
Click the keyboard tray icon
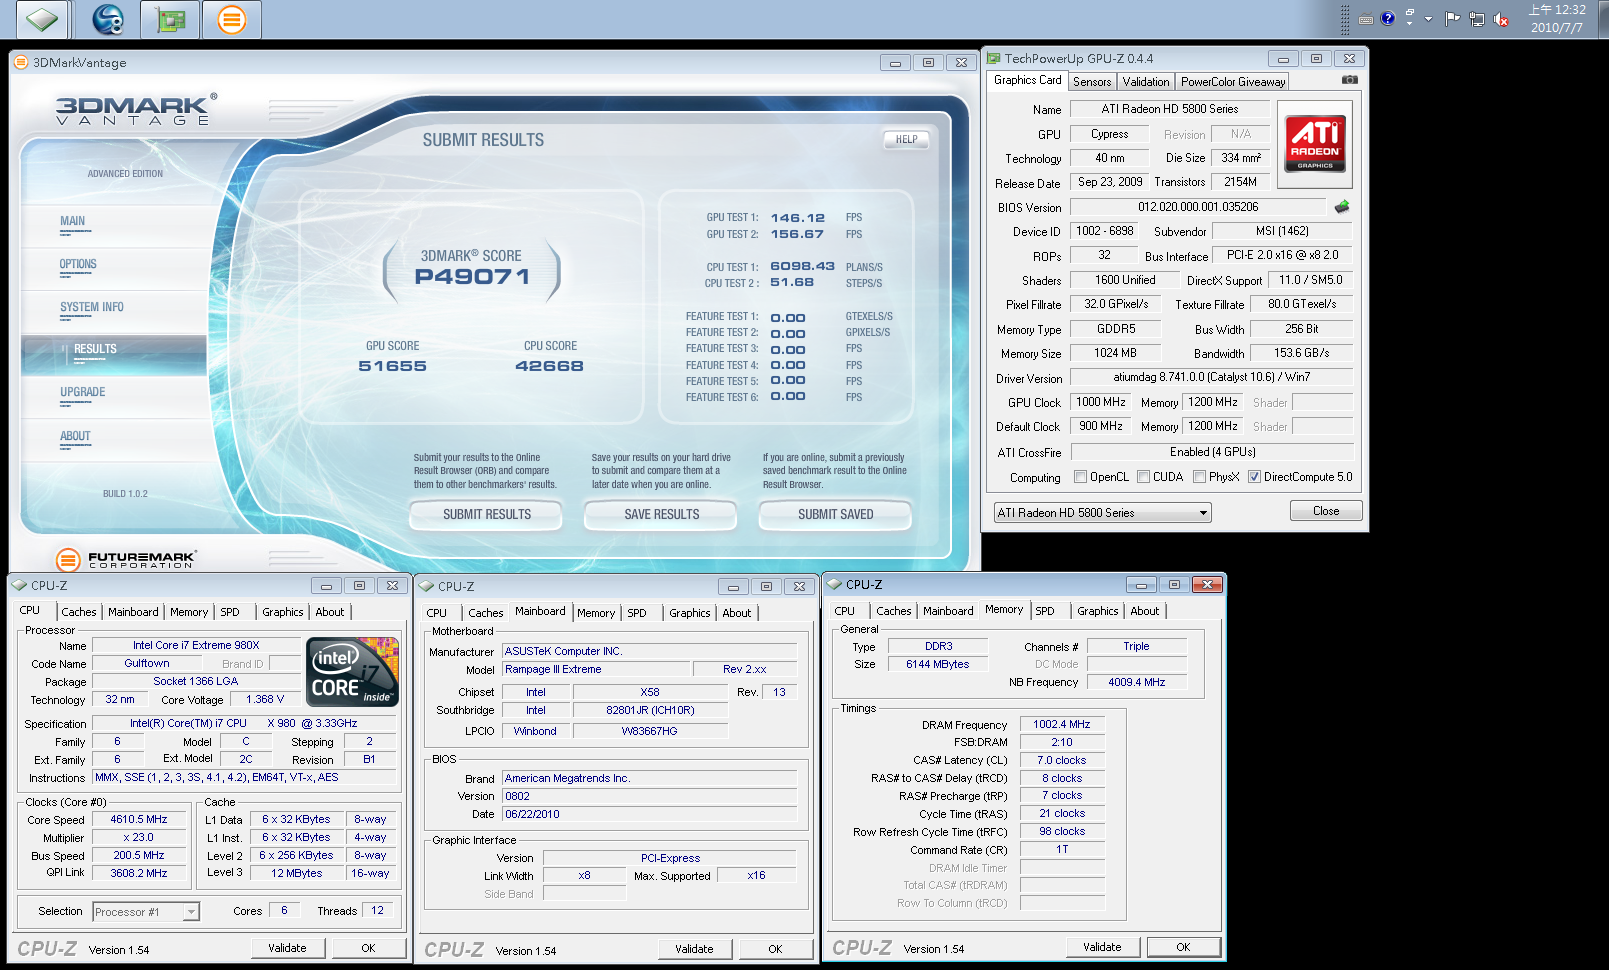coord(1366,19)
